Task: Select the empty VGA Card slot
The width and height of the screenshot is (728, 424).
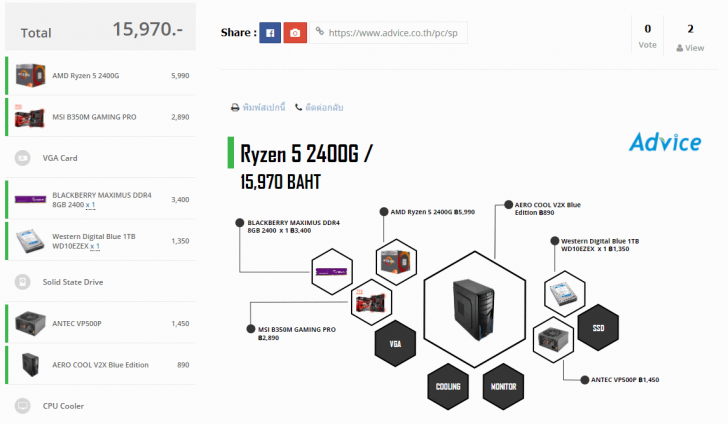Action: 100,158
